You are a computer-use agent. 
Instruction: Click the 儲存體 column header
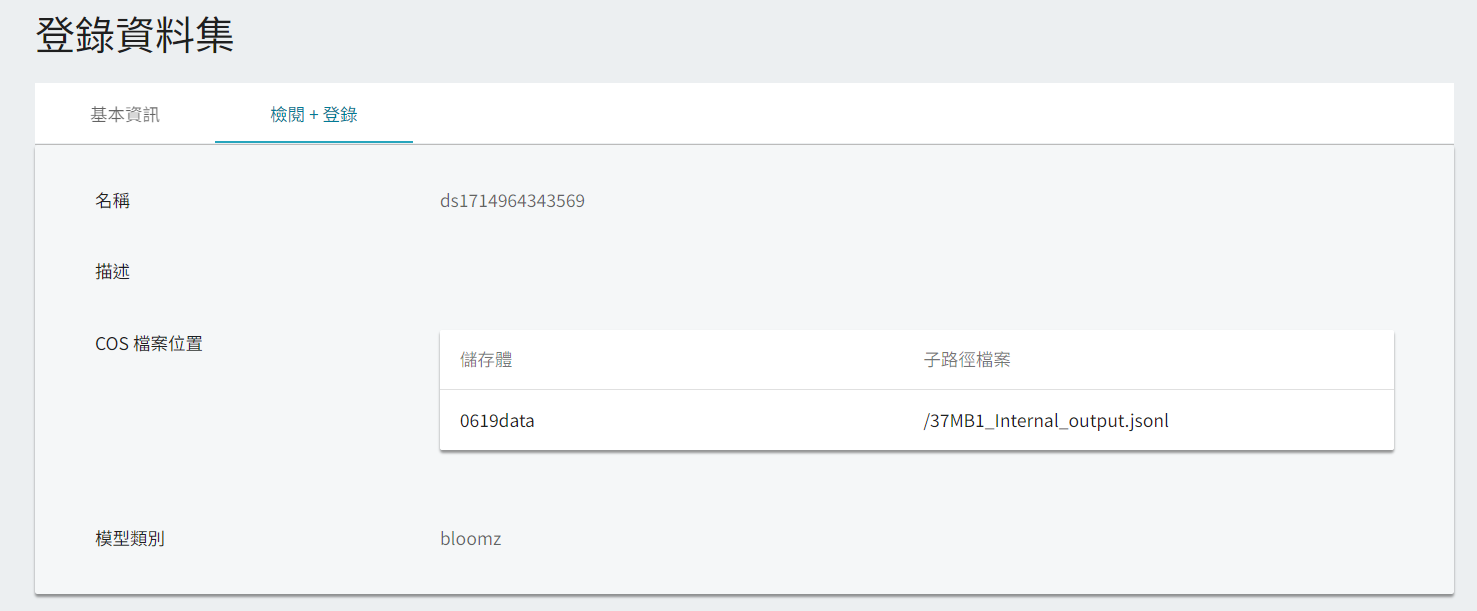click(486, 360)
